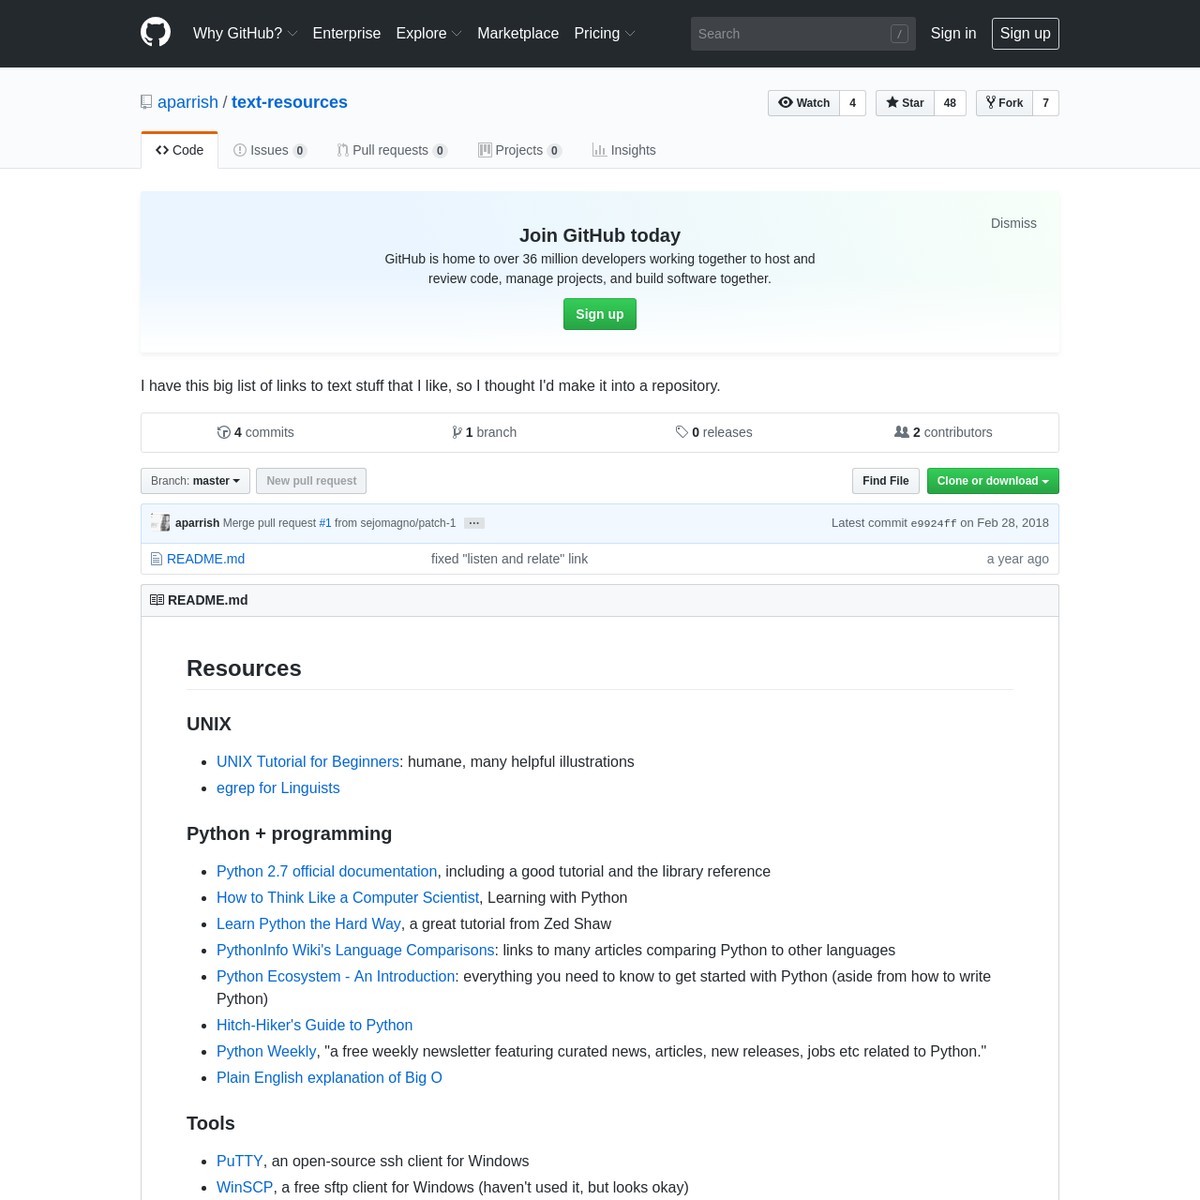Open the aparrish user profile link
The height and width of the screenshot is (1200, 1200).
click(188, 102)
